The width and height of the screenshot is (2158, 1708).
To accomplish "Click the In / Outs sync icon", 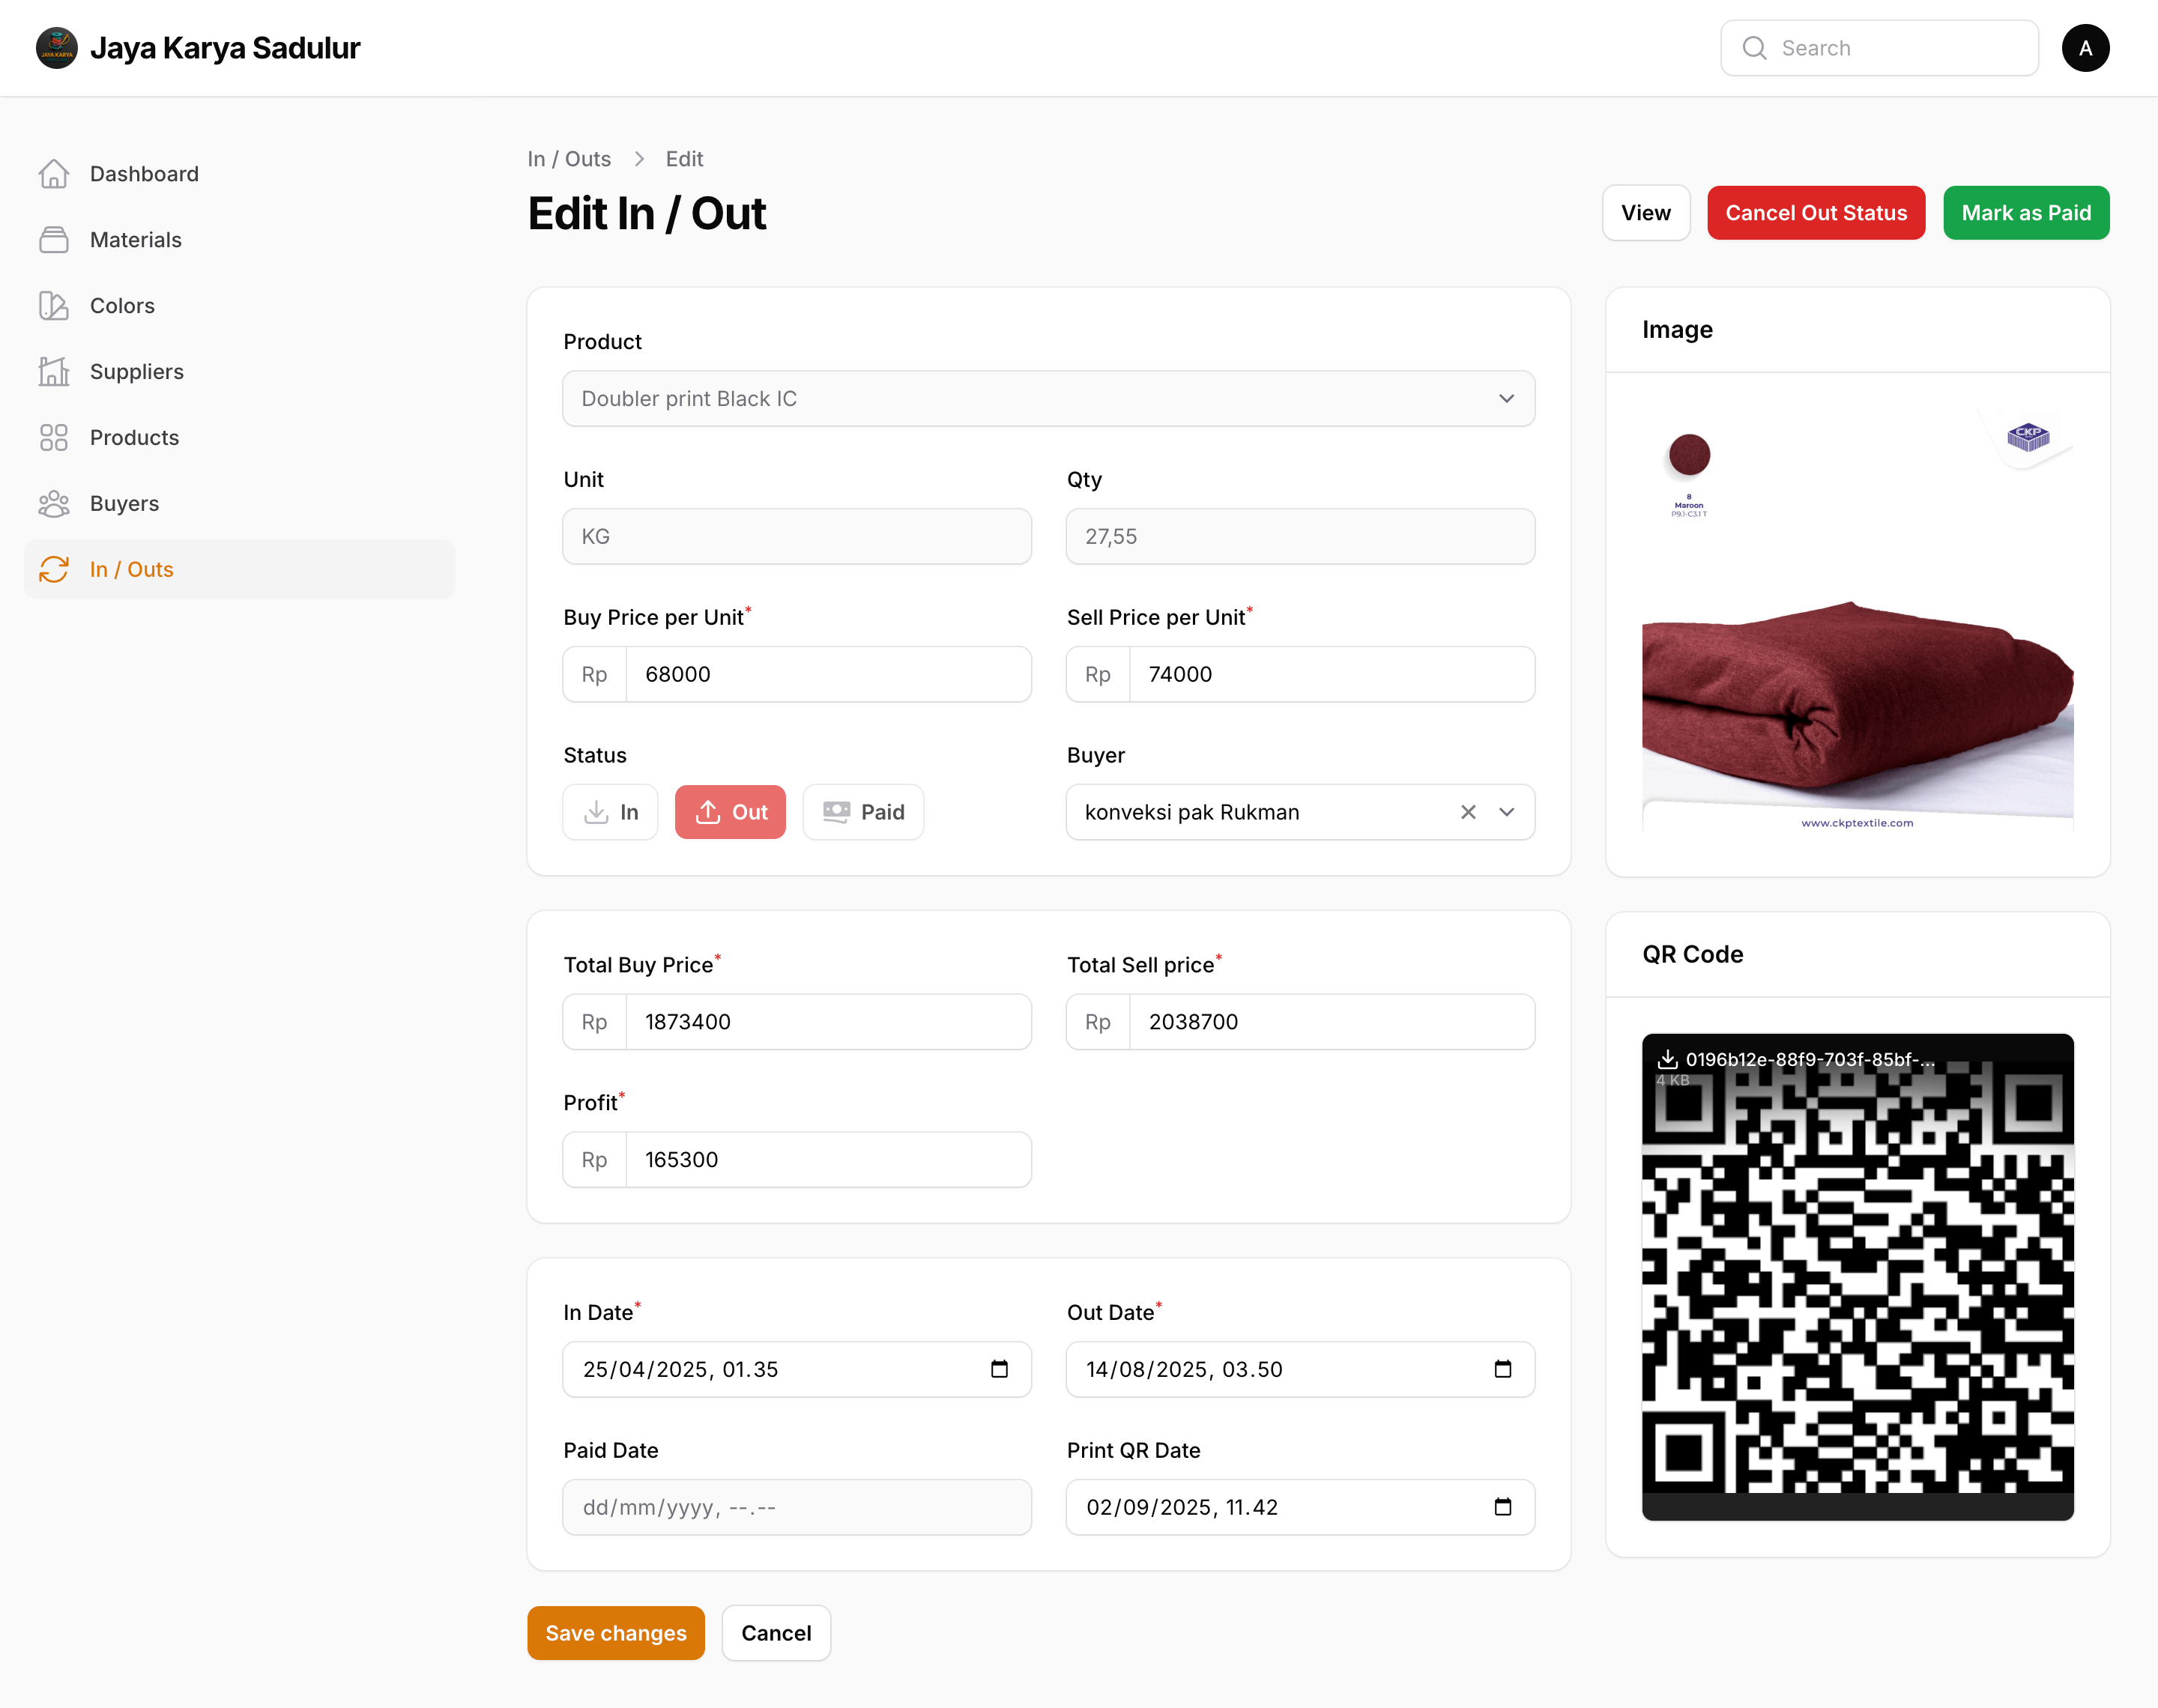I will (x=55, y=569).
